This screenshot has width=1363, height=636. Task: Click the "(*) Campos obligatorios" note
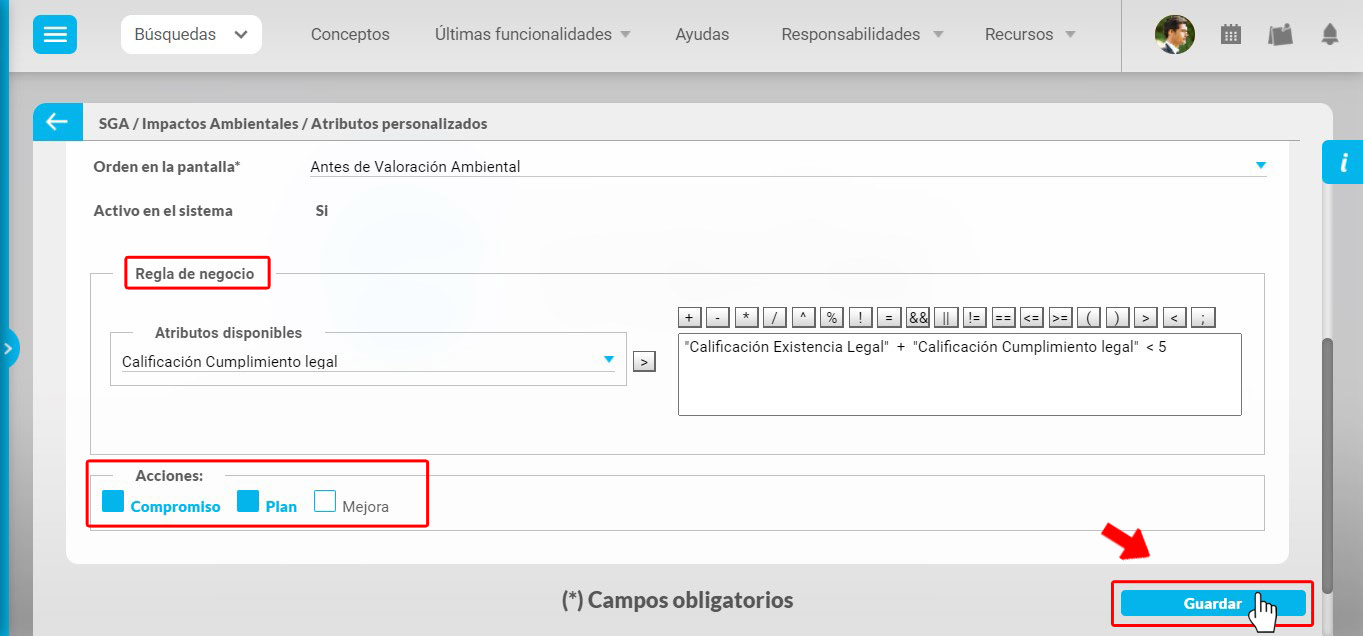(x=677, y=600)
